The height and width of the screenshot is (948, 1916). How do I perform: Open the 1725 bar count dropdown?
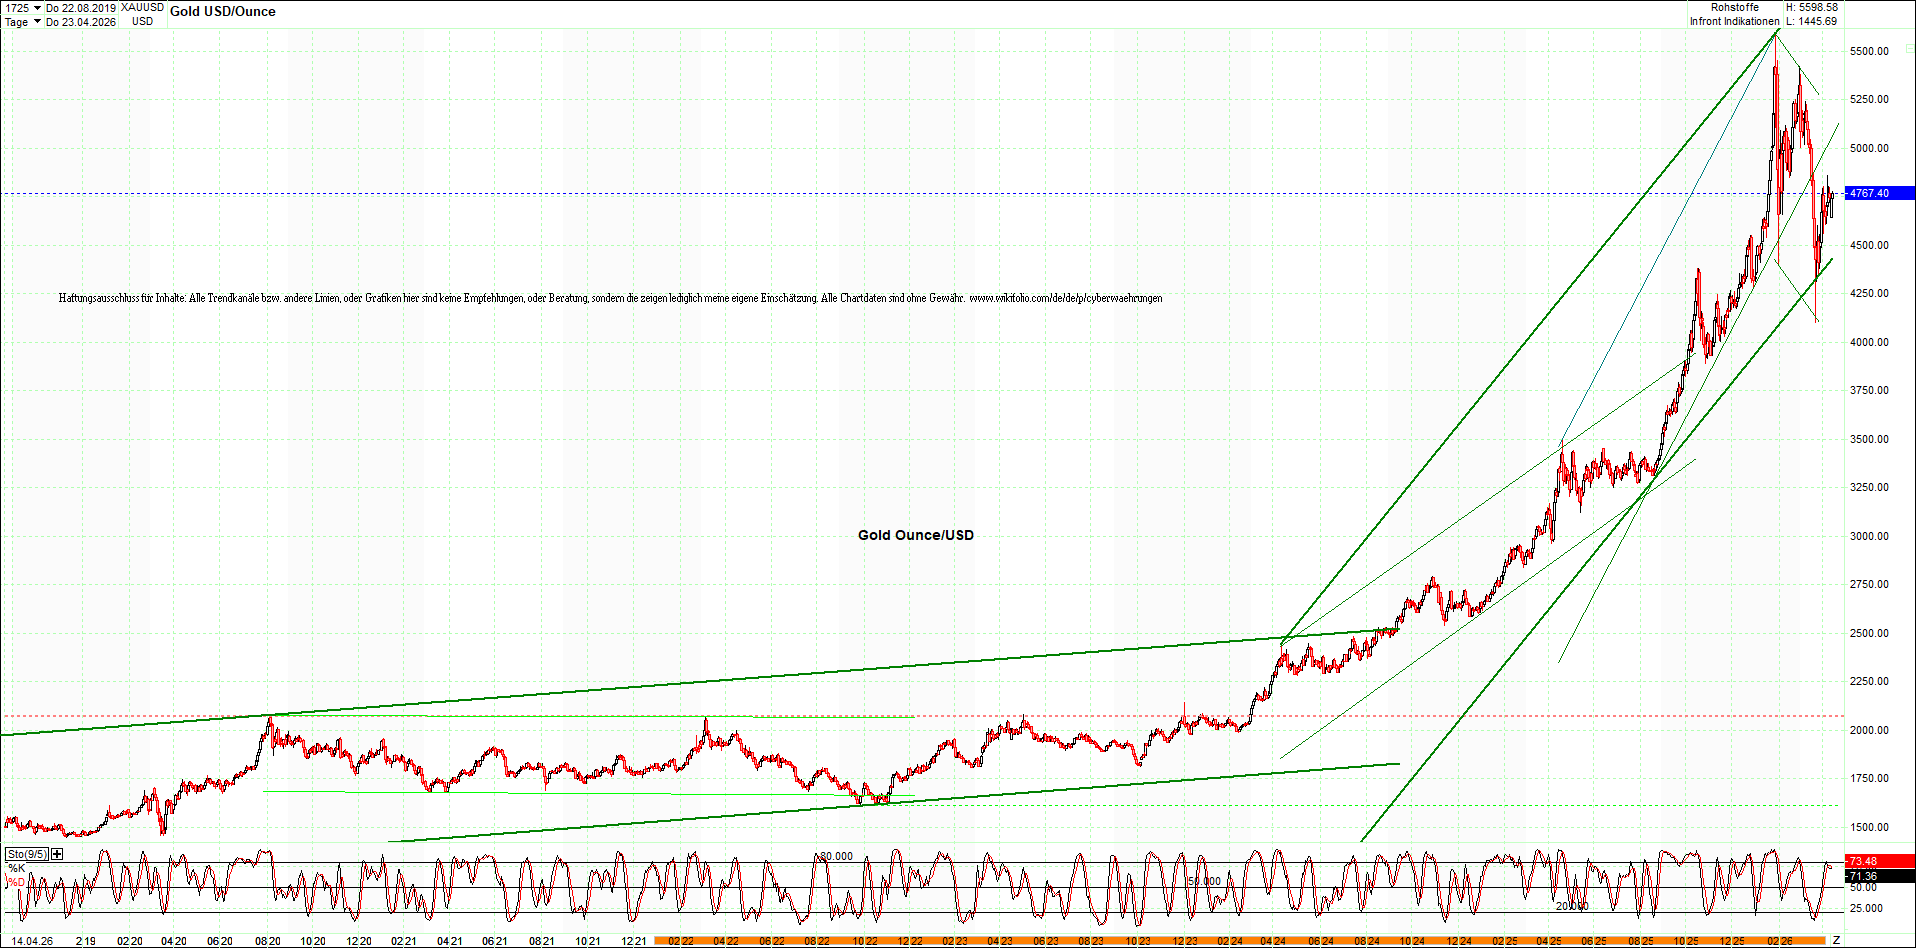pos(37,8)
